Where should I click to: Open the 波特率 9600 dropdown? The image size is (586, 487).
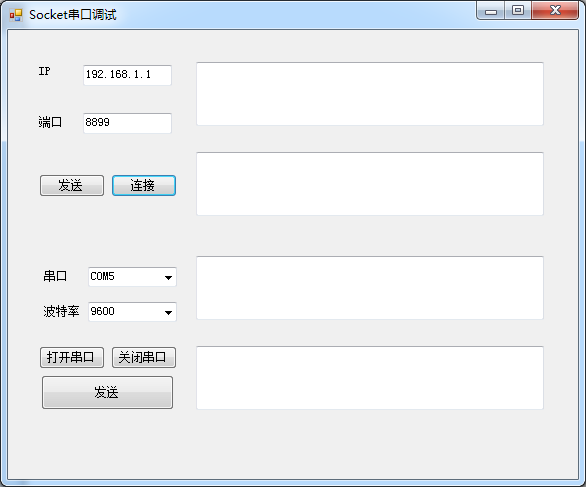[x=132, y=312]
